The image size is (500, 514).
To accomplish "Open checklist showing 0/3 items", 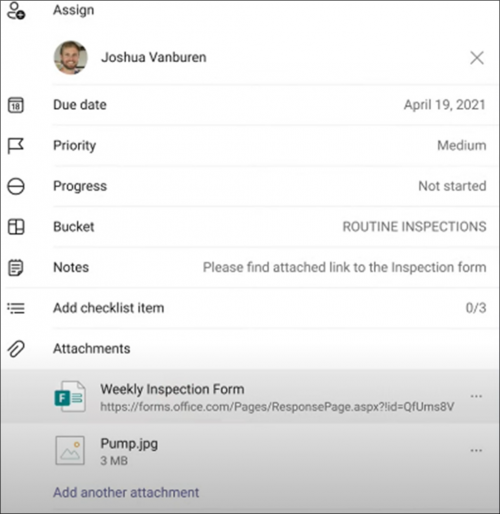I will pyautogui.click(x=476, y=308).
